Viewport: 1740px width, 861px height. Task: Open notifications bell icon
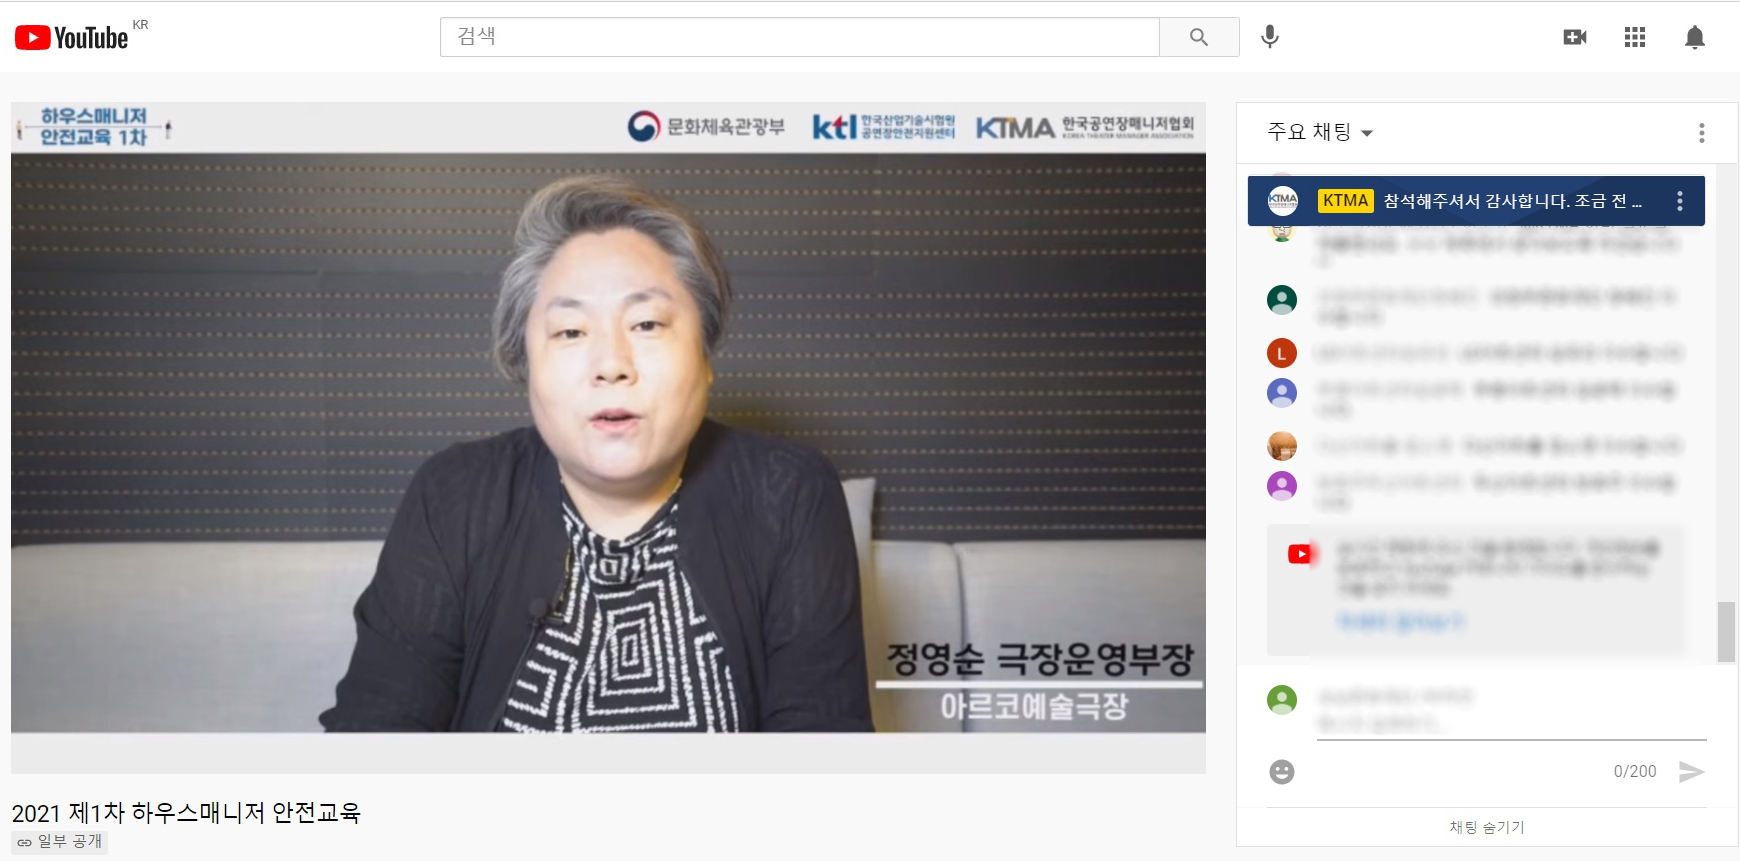pyautogui.click(x=1695, y=37)
